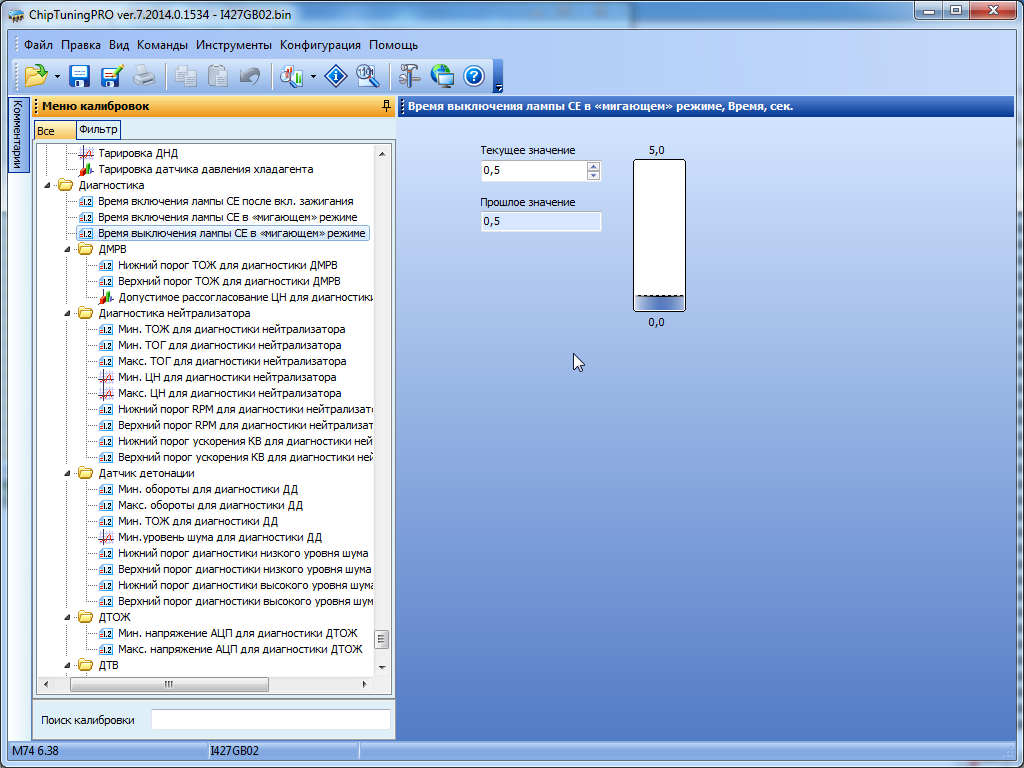Open the Комментарии side tab

click(17, 135)
